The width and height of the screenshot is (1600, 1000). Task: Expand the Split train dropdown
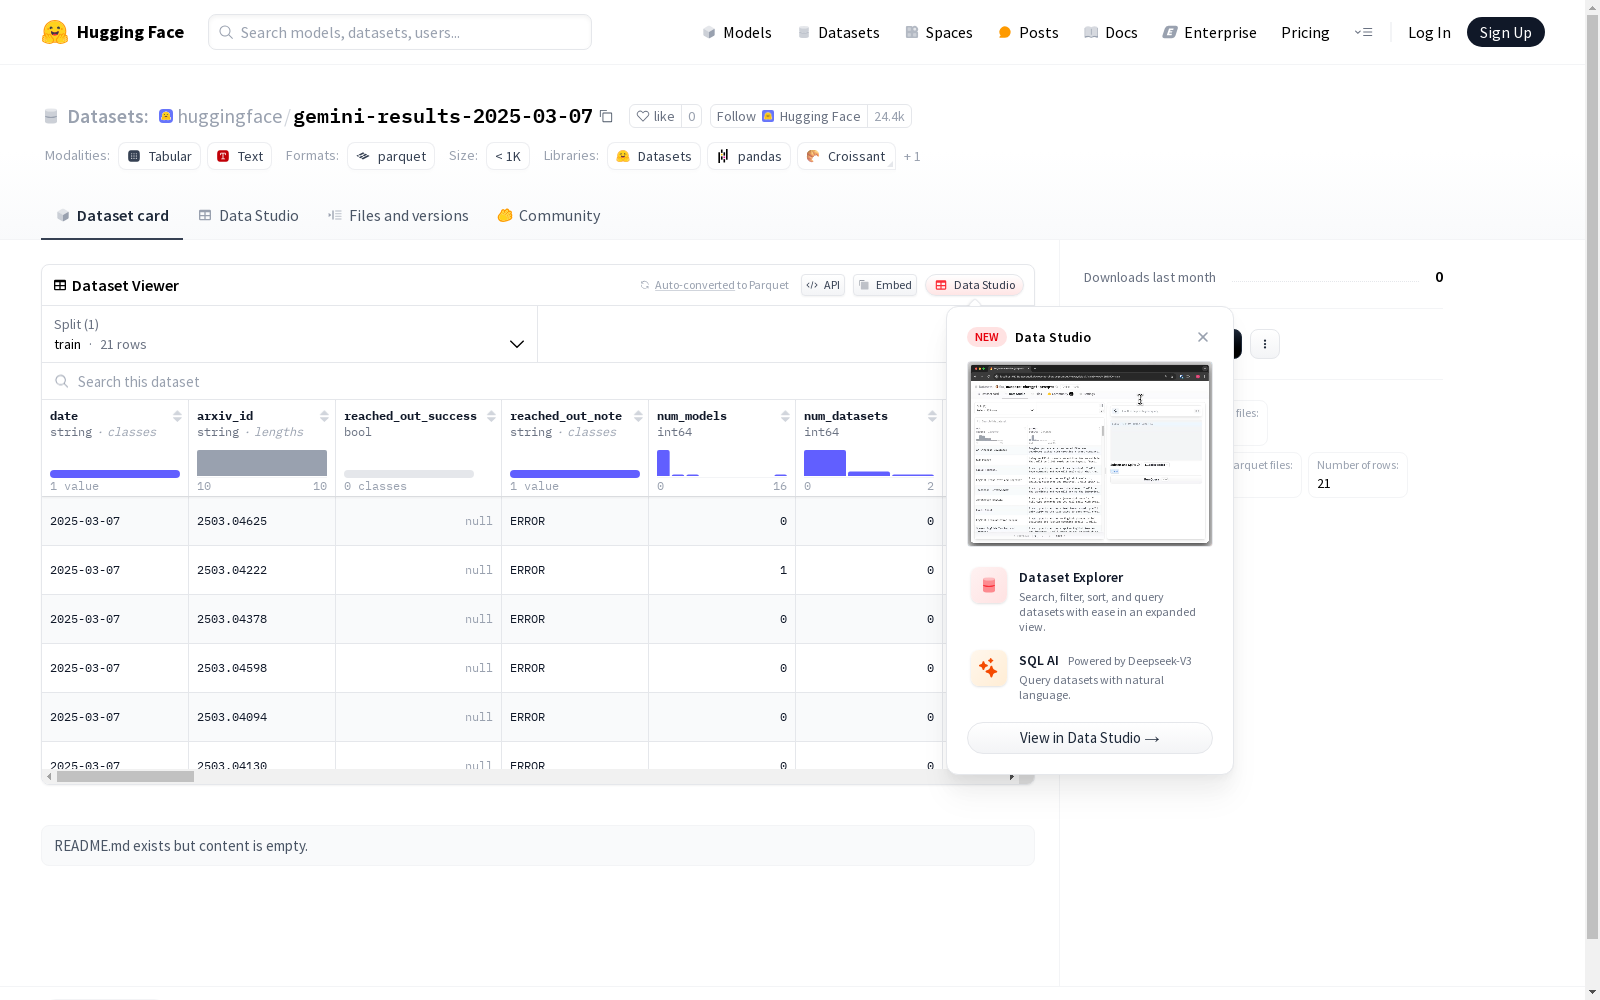[x=290, y=334]
